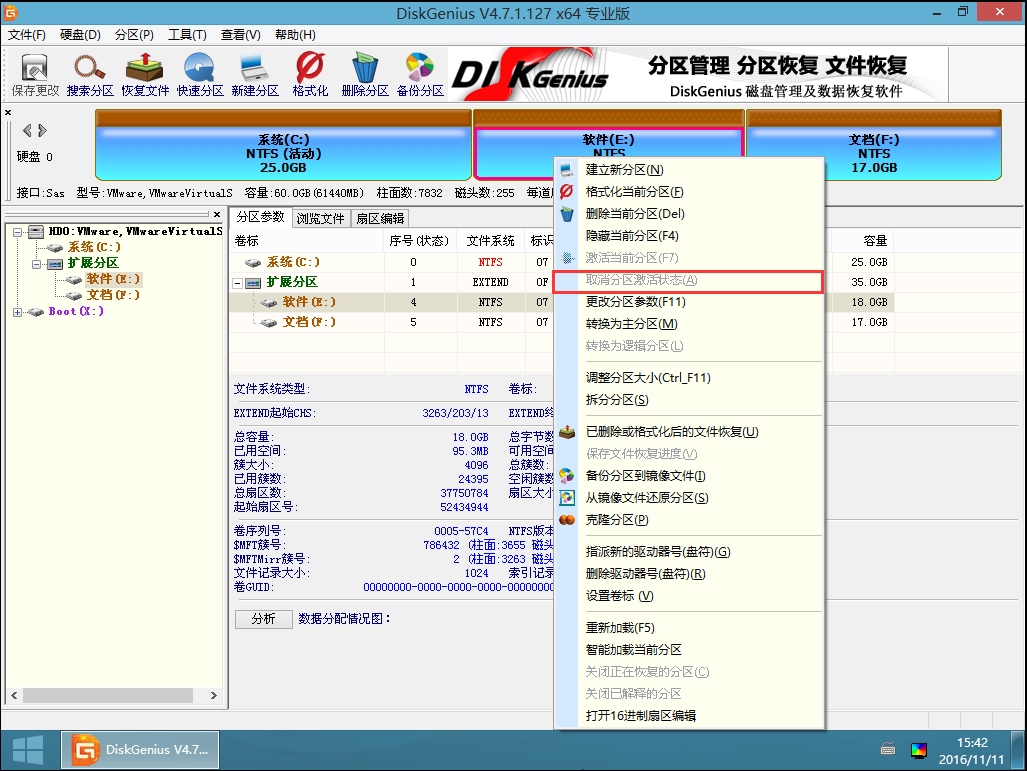This screenshot has width=1027, height=771.
Task: Switch to the 扇区编辑 tab
Action: tap(380, 218)
